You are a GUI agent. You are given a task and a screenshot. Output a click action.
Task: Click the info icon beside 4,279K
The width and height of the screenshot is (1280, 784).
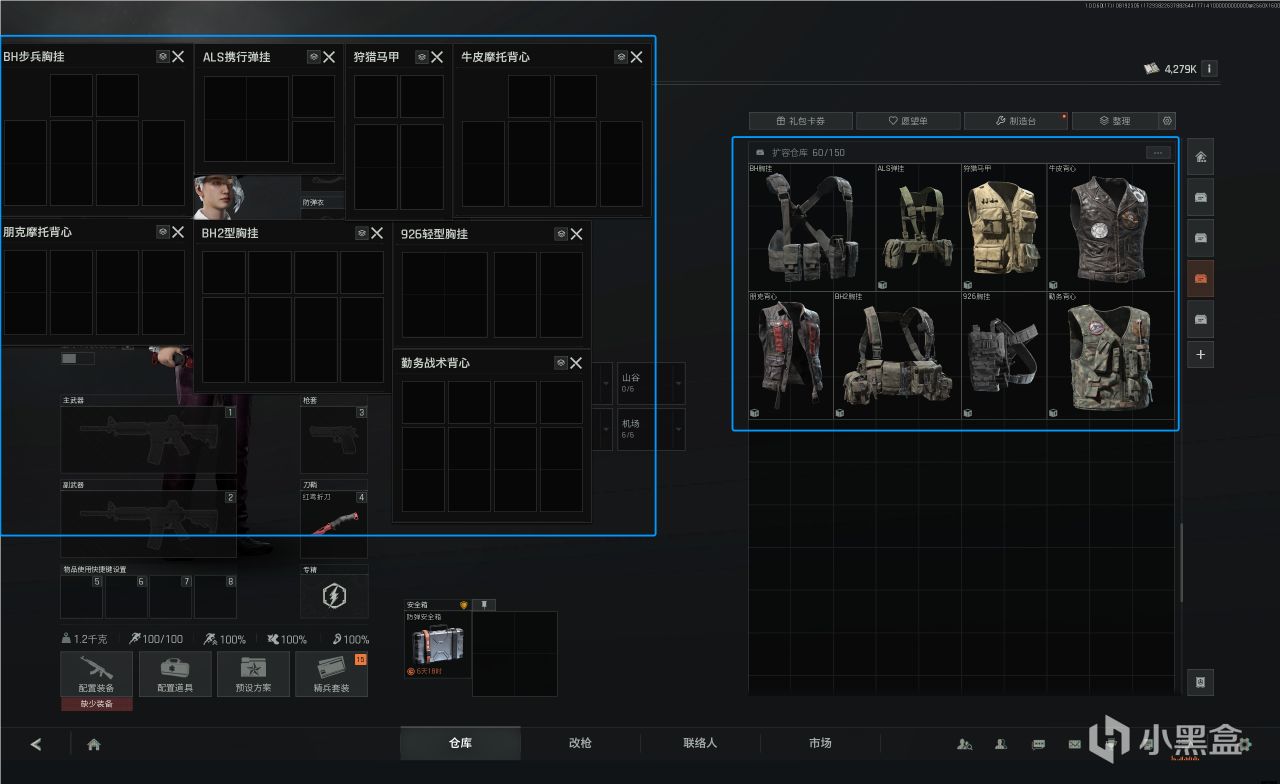point(1210,69)
